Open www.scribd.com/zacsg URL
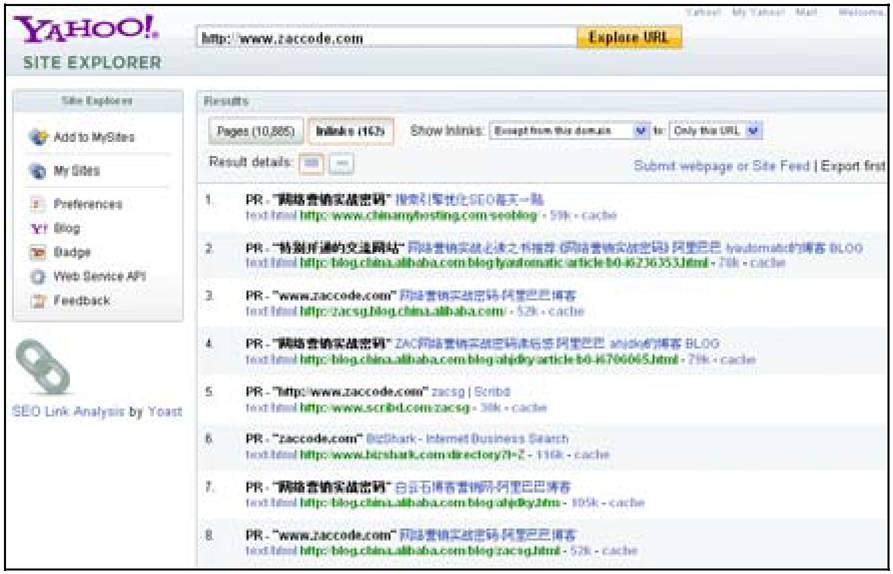This screenshot has height=574, width=893. pos(385,407)
